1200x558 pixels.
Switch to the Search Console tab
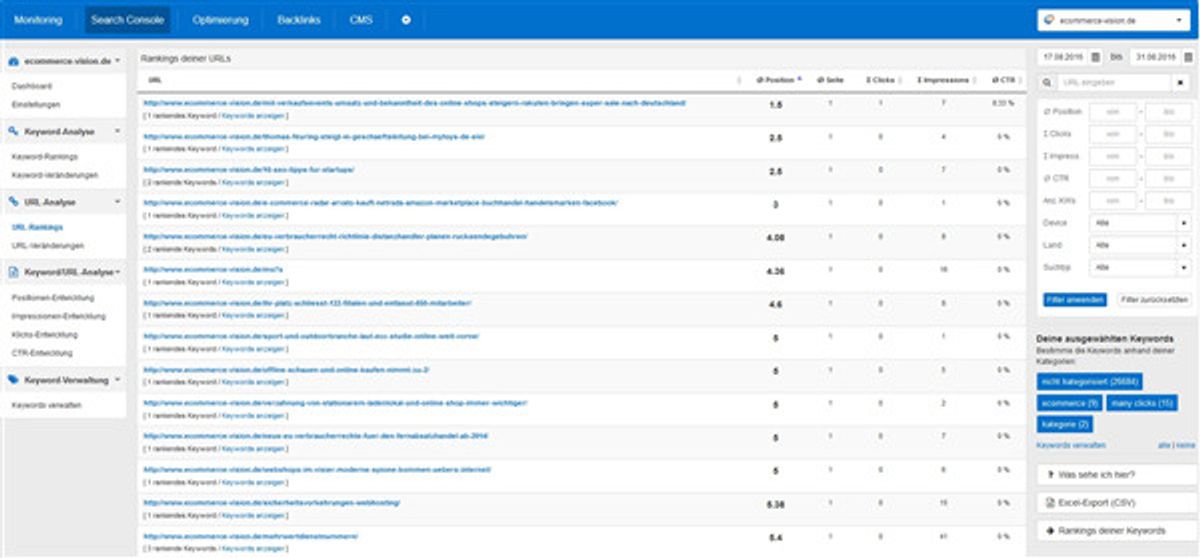coord(127,20)
